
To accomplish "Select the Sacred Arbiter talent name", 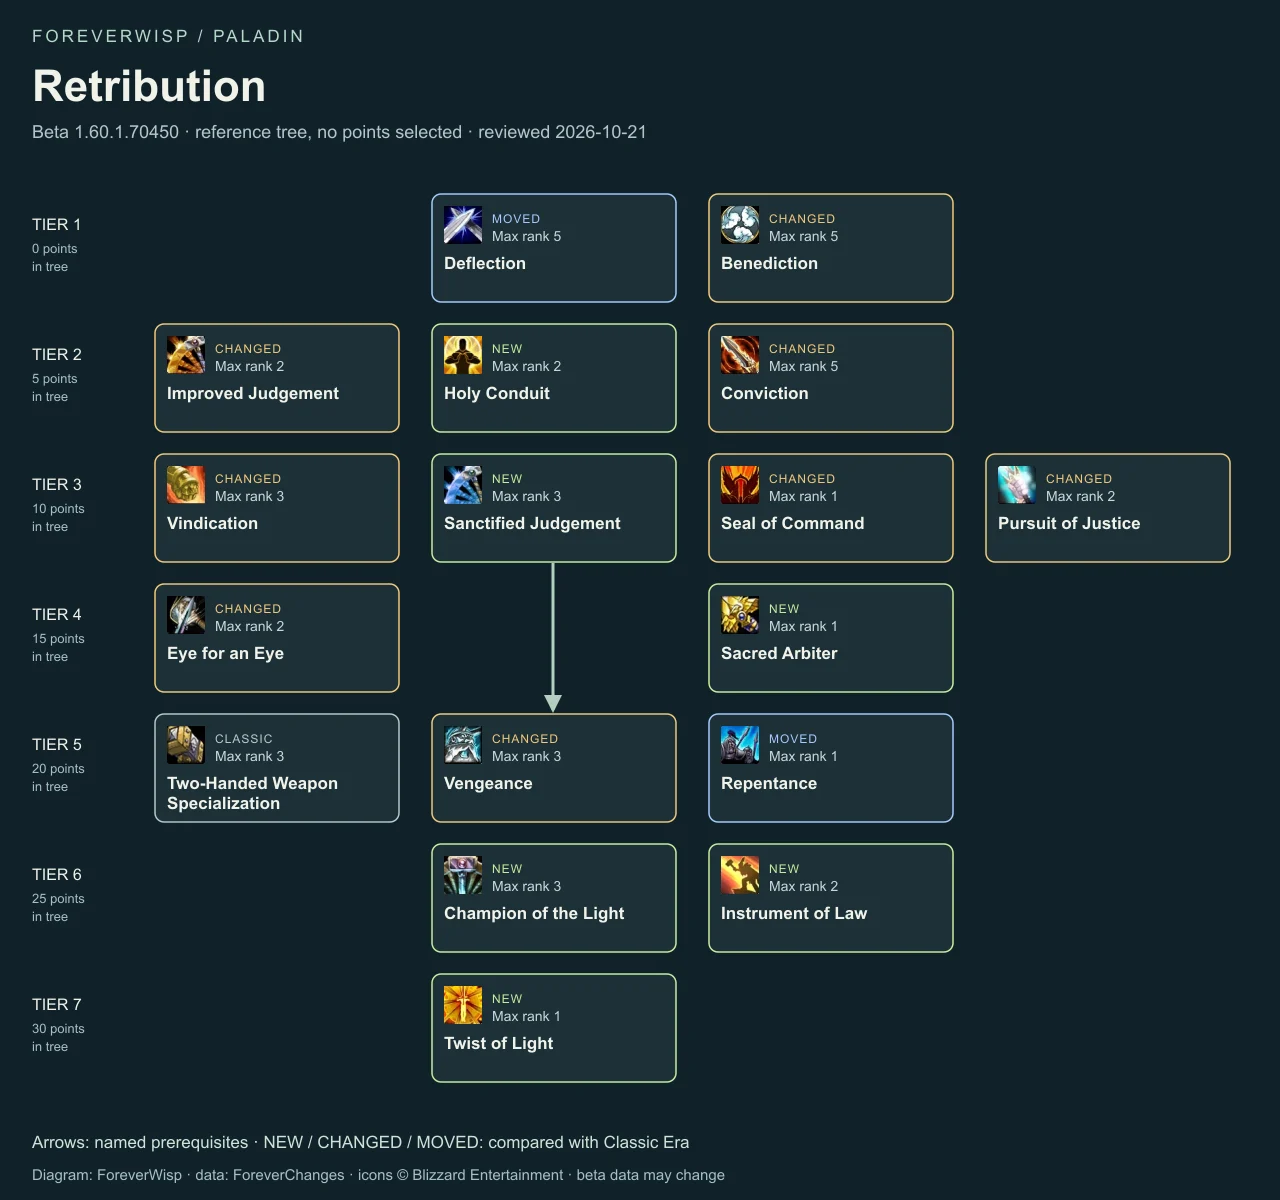I will [779, 653].
